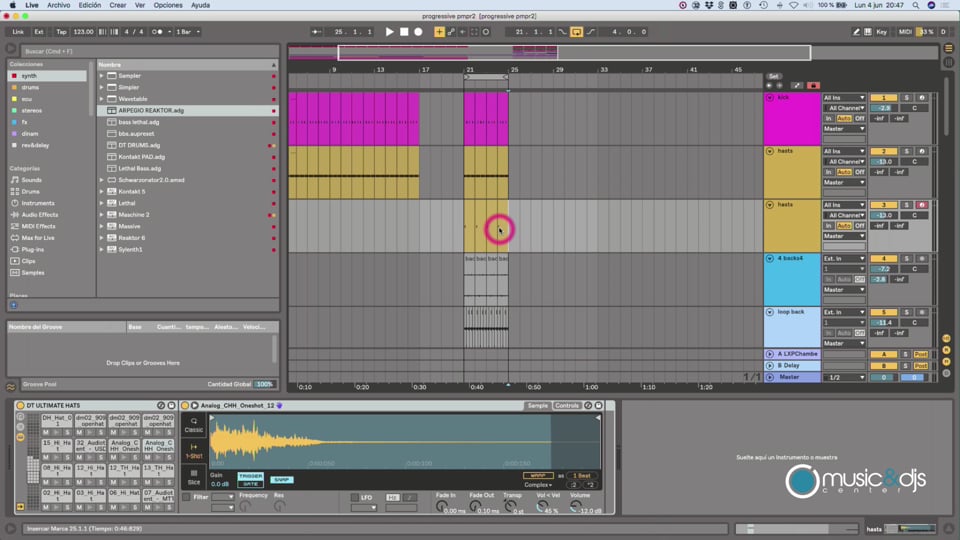
Task: Open the Crear menu
Action: point(118,5)
